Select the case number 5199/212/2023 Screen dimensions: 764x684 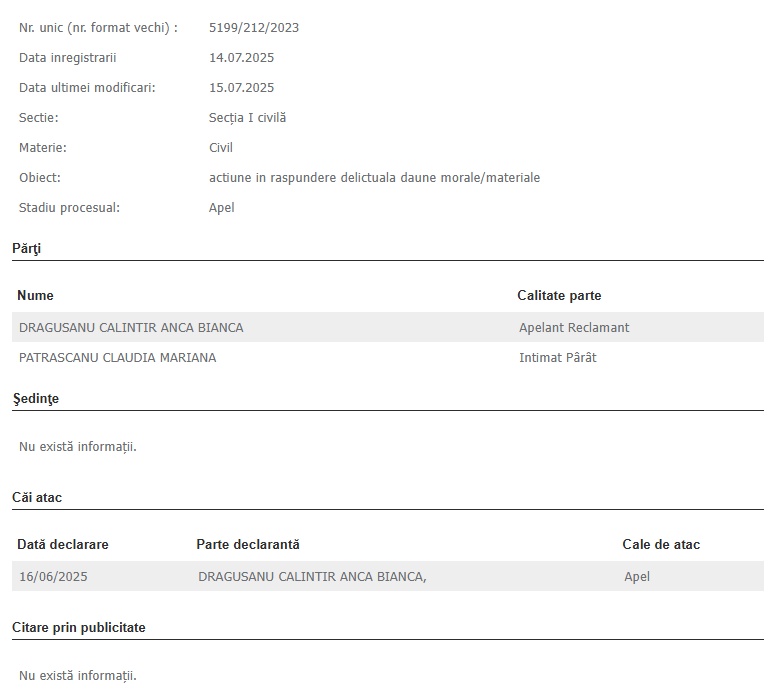click(254, 28)
